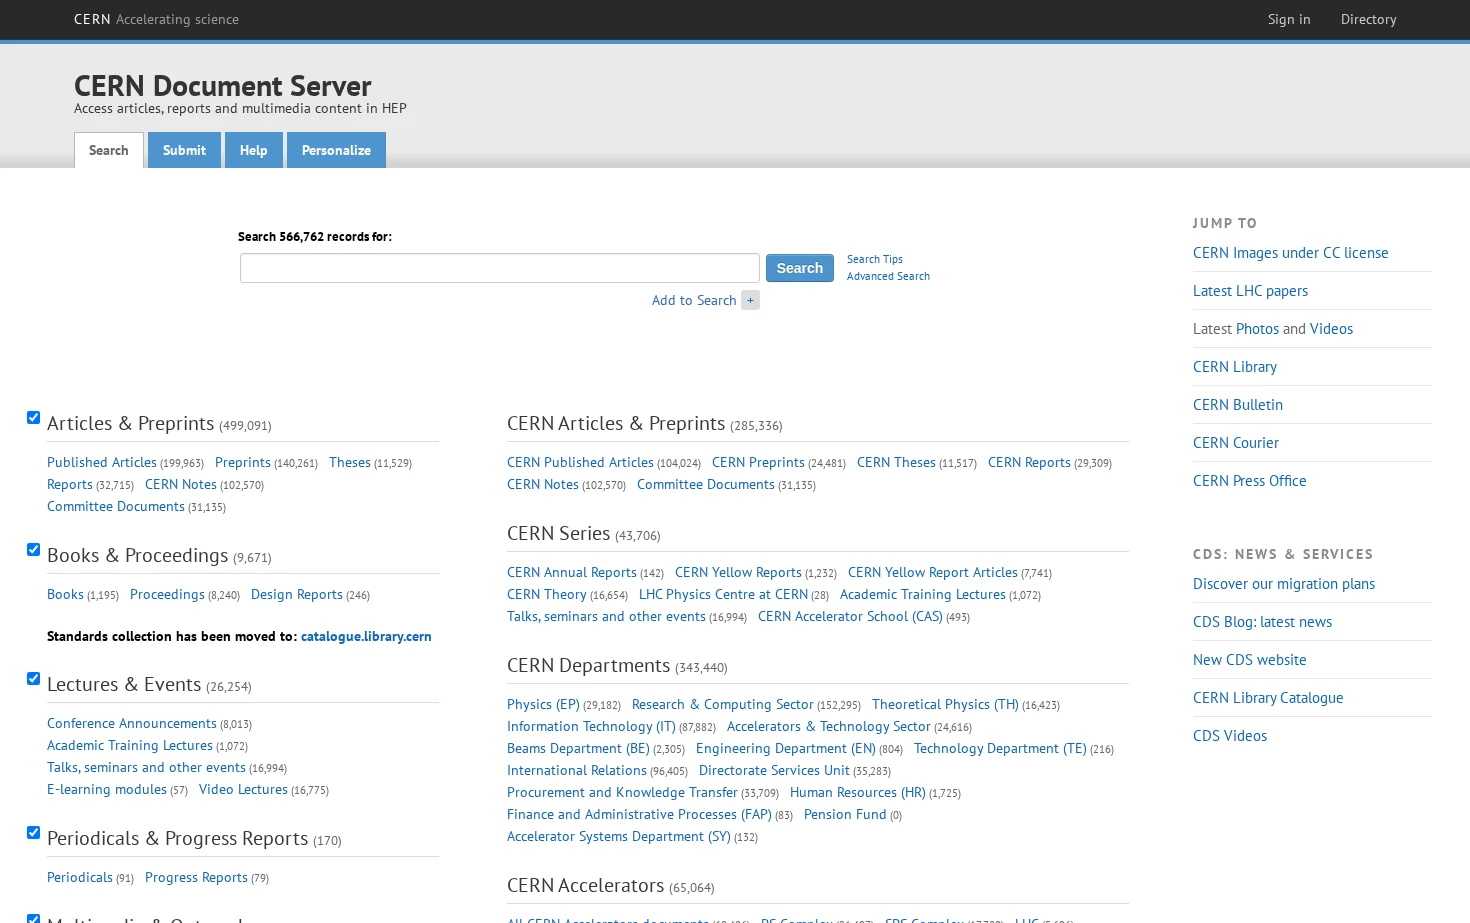Click the Add to Search link
1470x923 pixels.
(694, 300)
